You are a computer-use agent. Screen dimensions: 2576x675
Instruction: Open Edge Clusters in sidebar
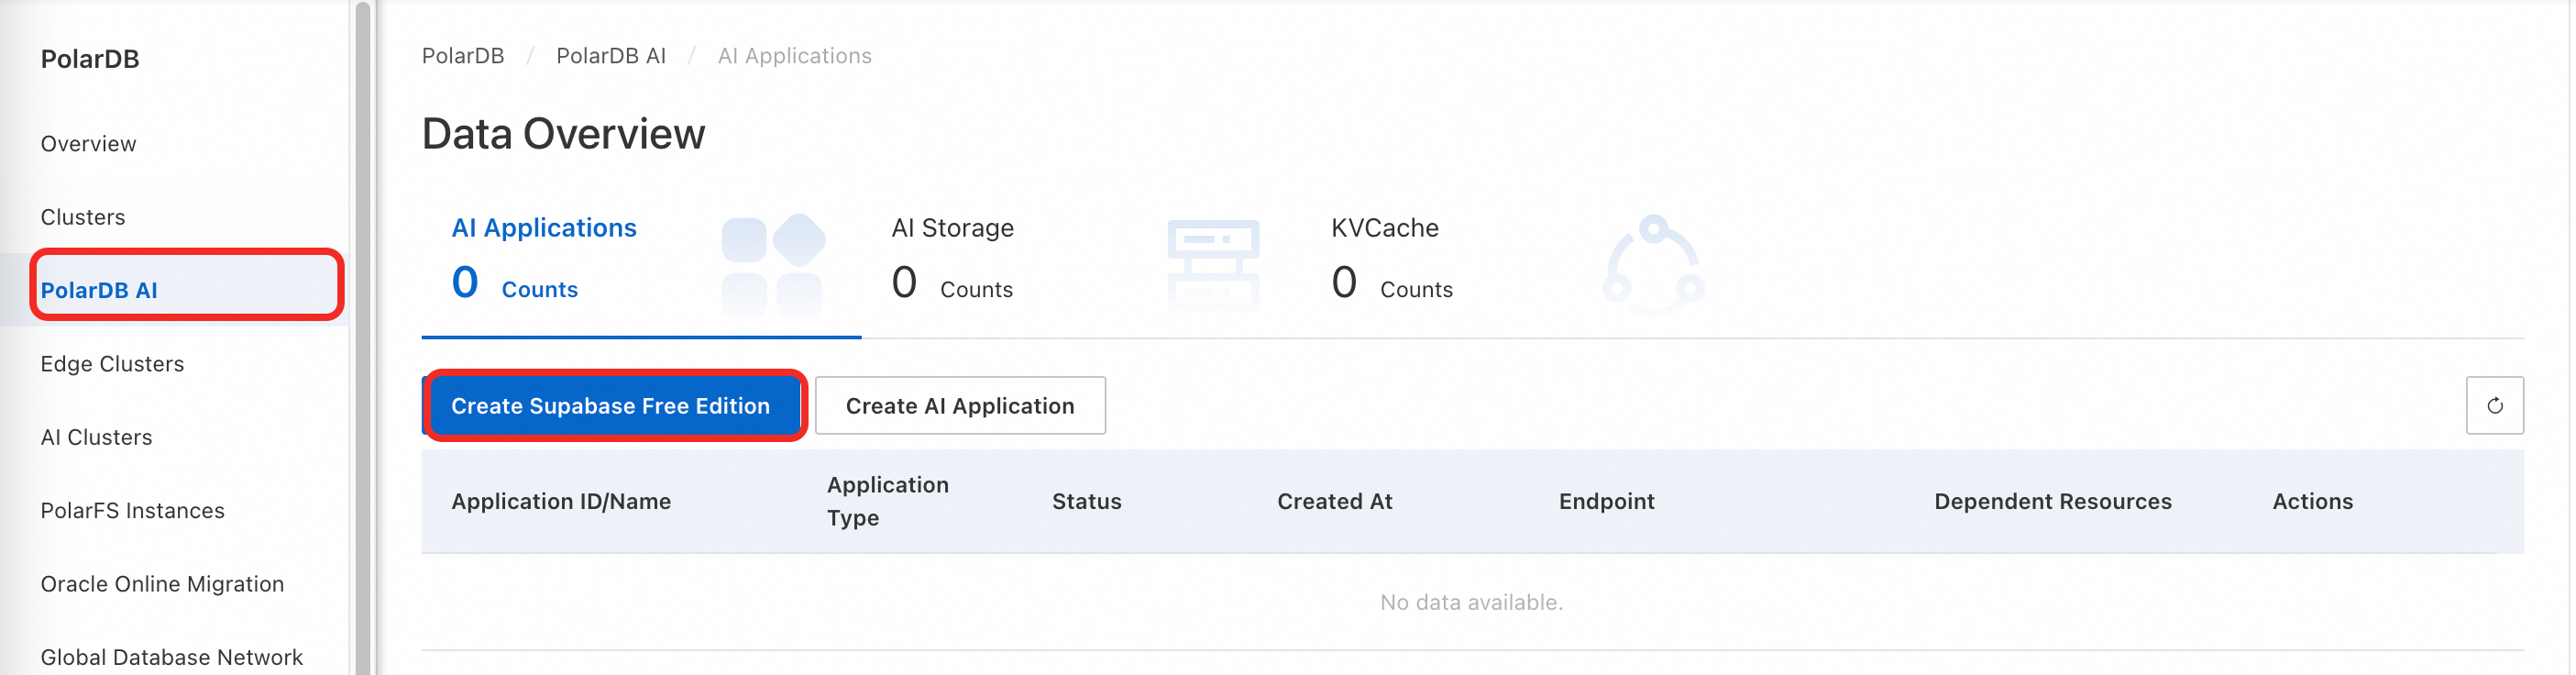tap(112, 364)
